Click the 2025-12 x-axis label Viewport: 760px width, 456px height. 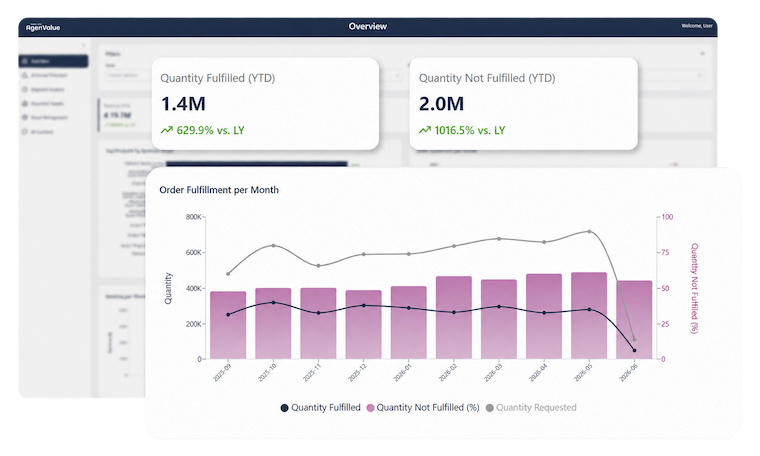[358, 373]
